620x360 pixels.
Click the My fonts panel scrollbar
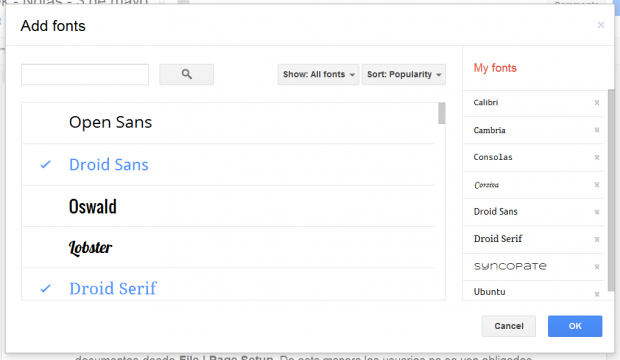tap(611, 190)
